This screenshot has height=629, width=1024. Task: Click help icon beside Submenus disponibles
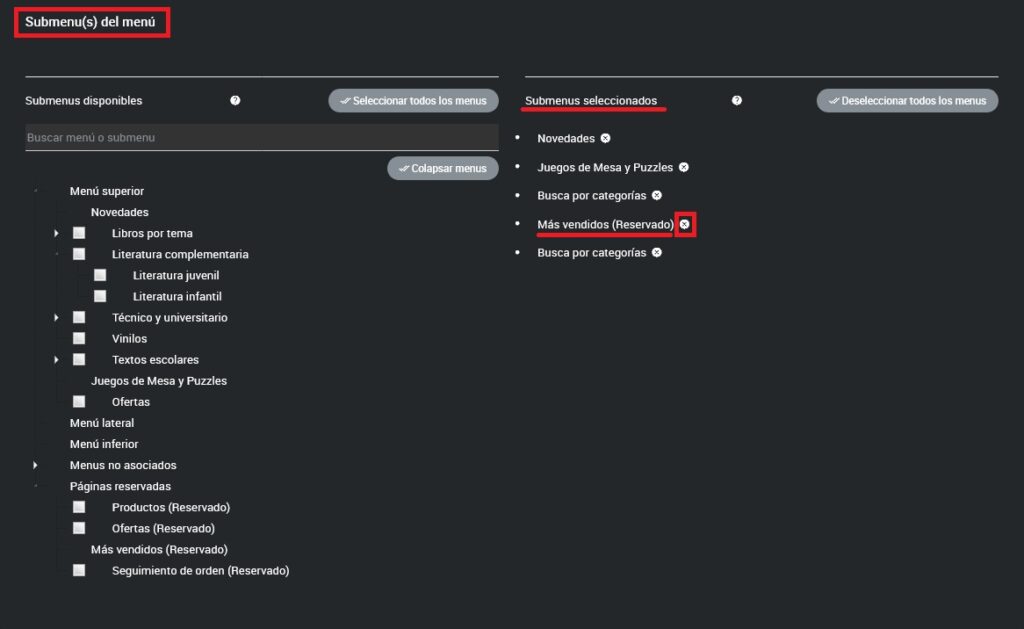[235, 100]
